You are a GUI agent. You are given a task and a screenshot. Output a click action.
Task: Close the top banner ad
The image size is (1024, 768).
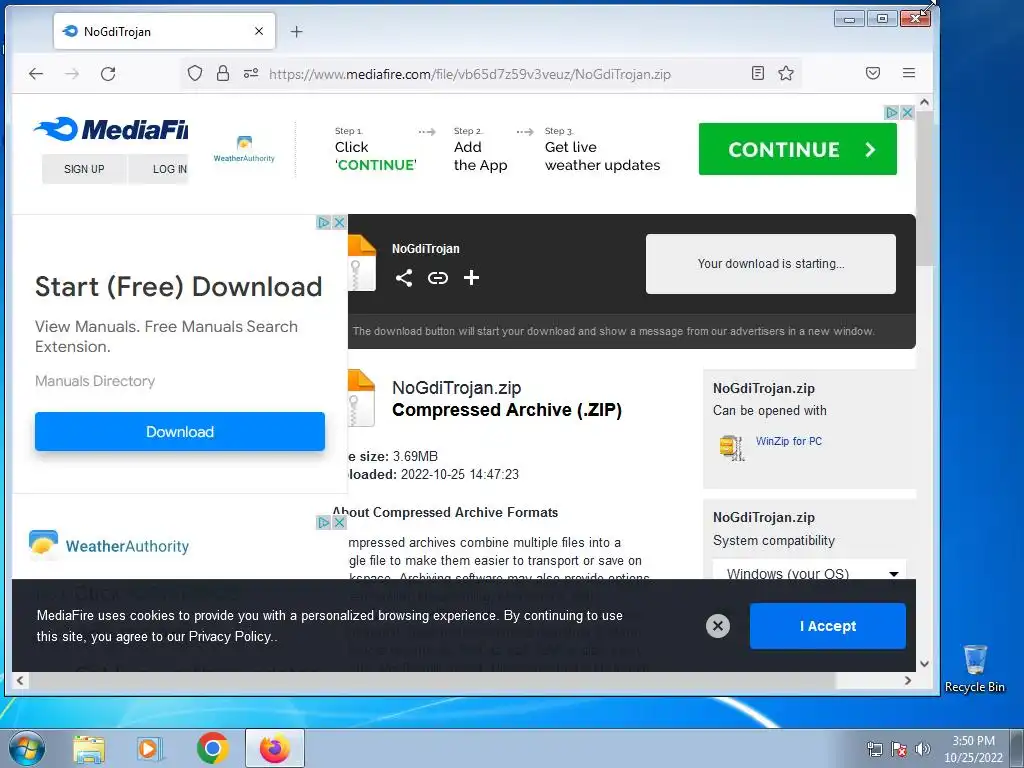click(907, 112)
